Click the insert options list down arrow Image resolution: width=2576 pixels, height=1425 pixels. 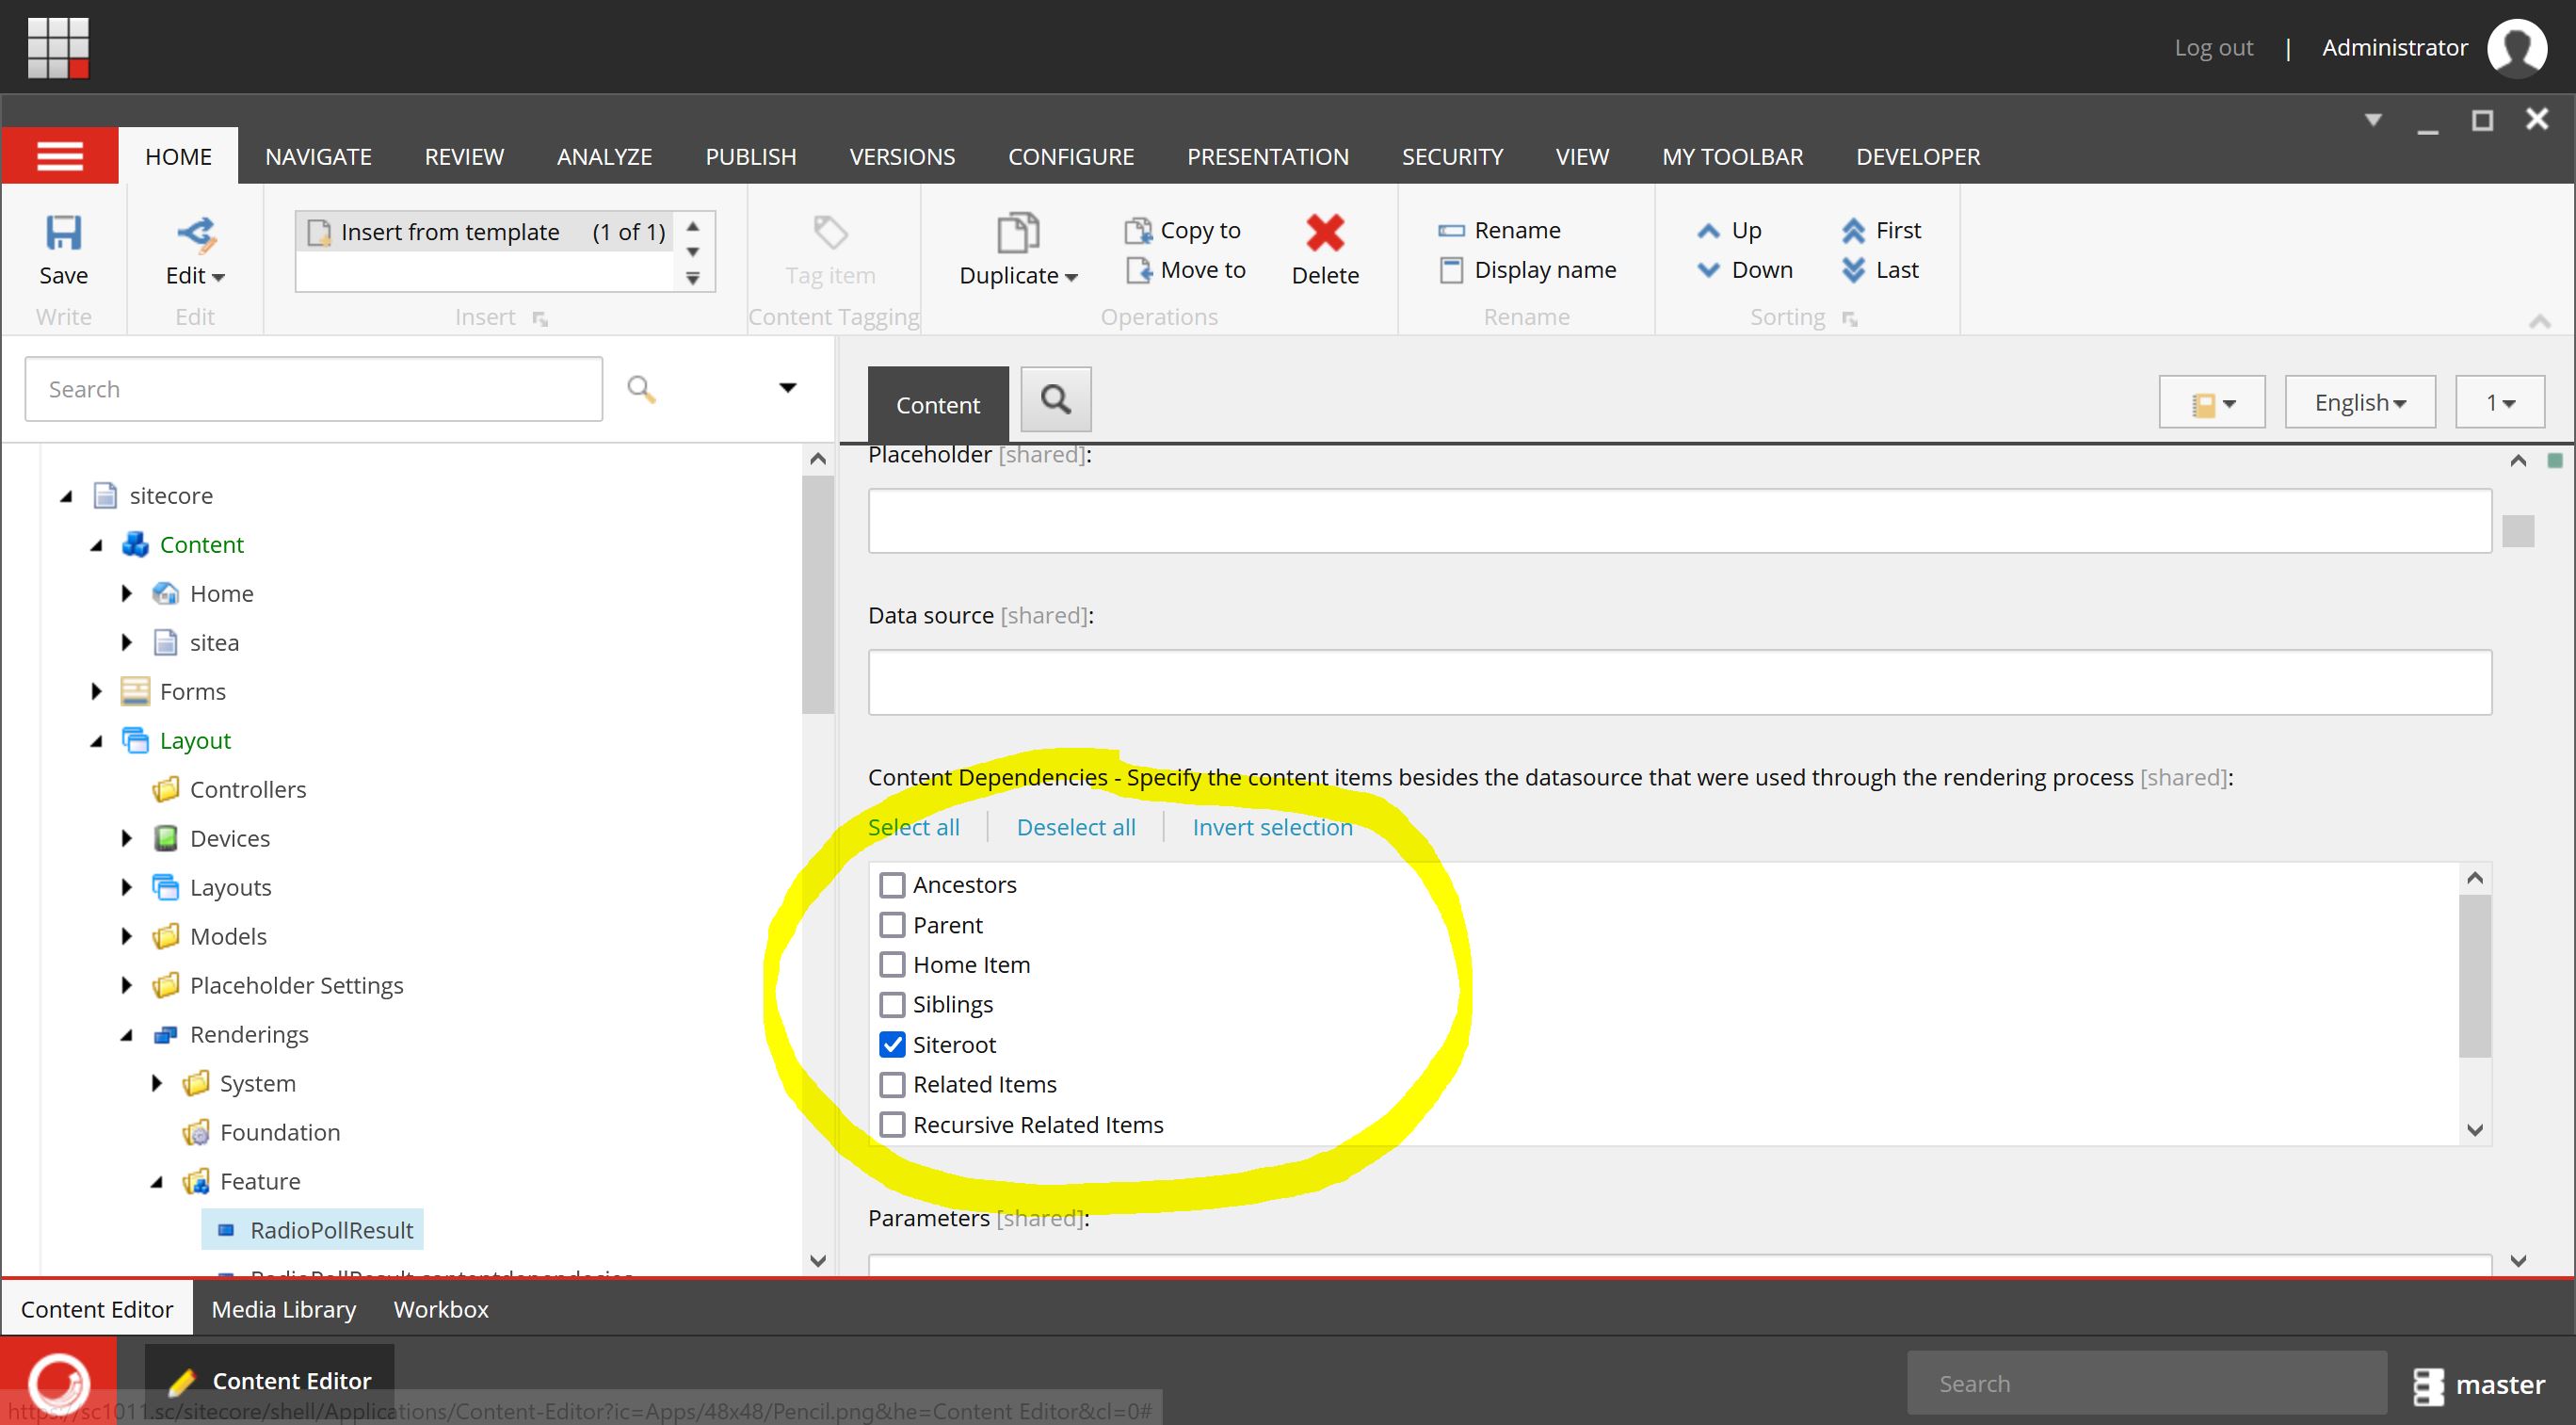693,252
